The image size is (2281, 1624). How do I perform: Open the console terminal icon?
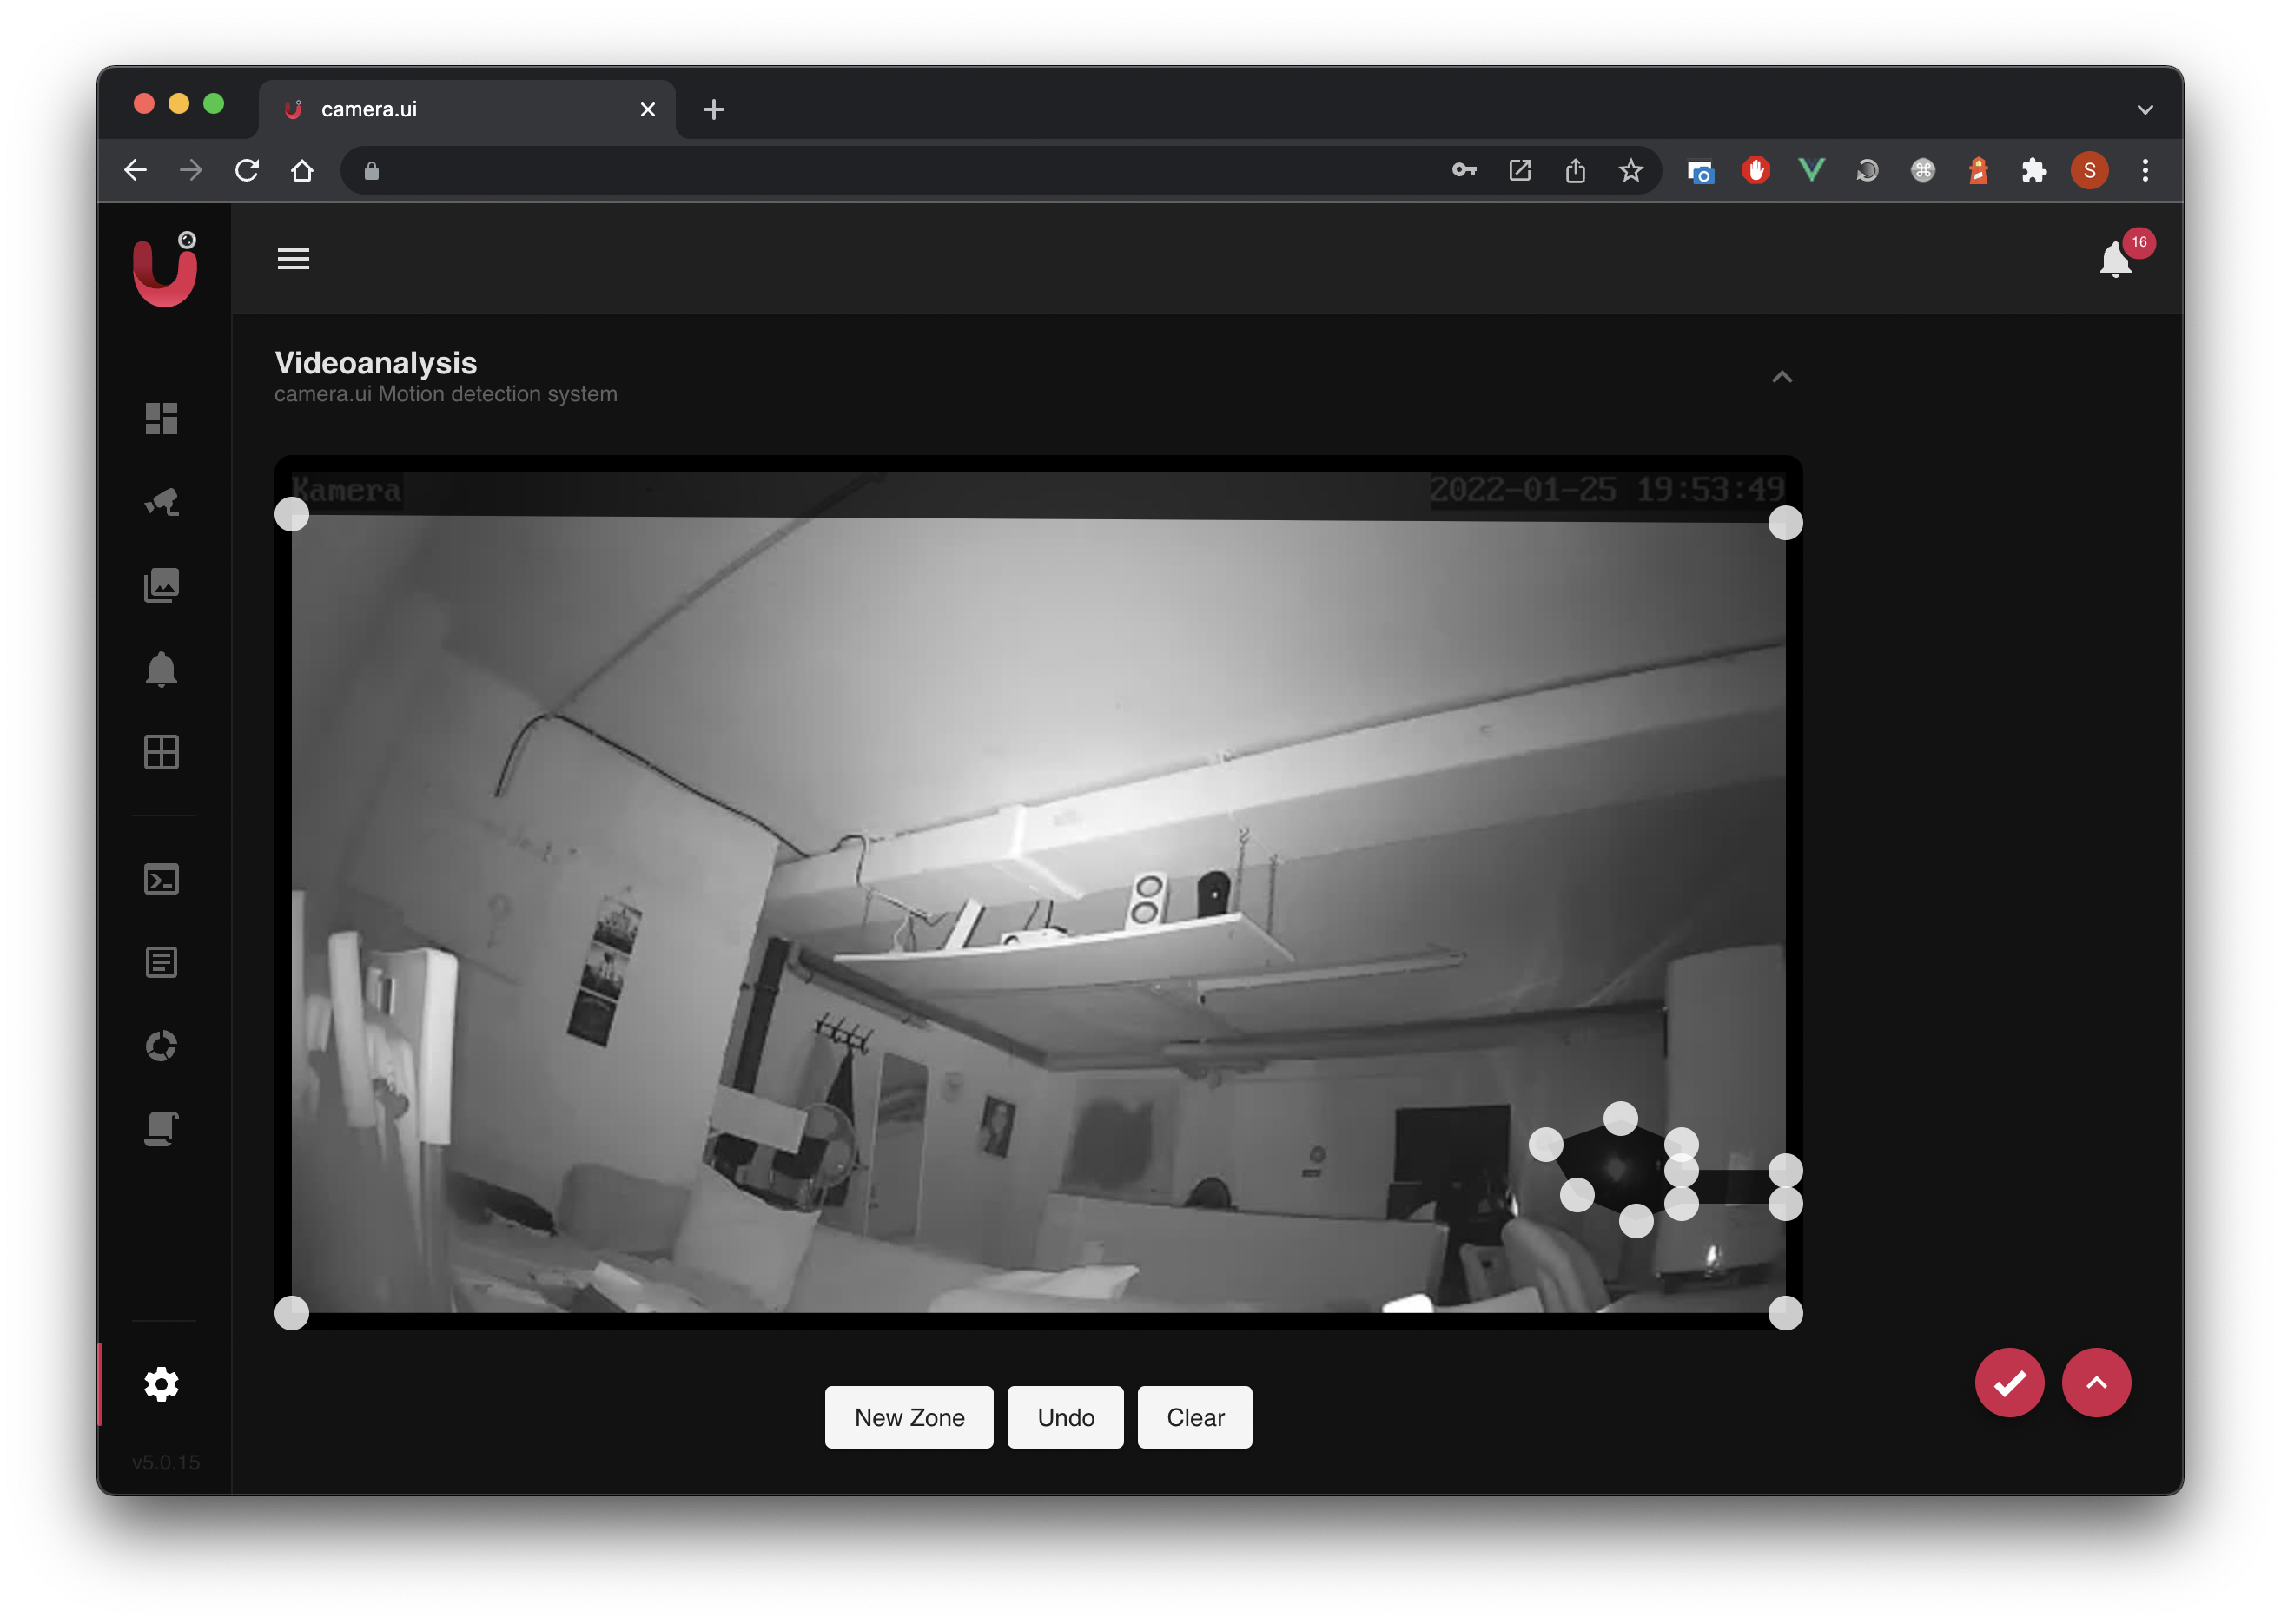pyautogui.click(x=161, y=879)
